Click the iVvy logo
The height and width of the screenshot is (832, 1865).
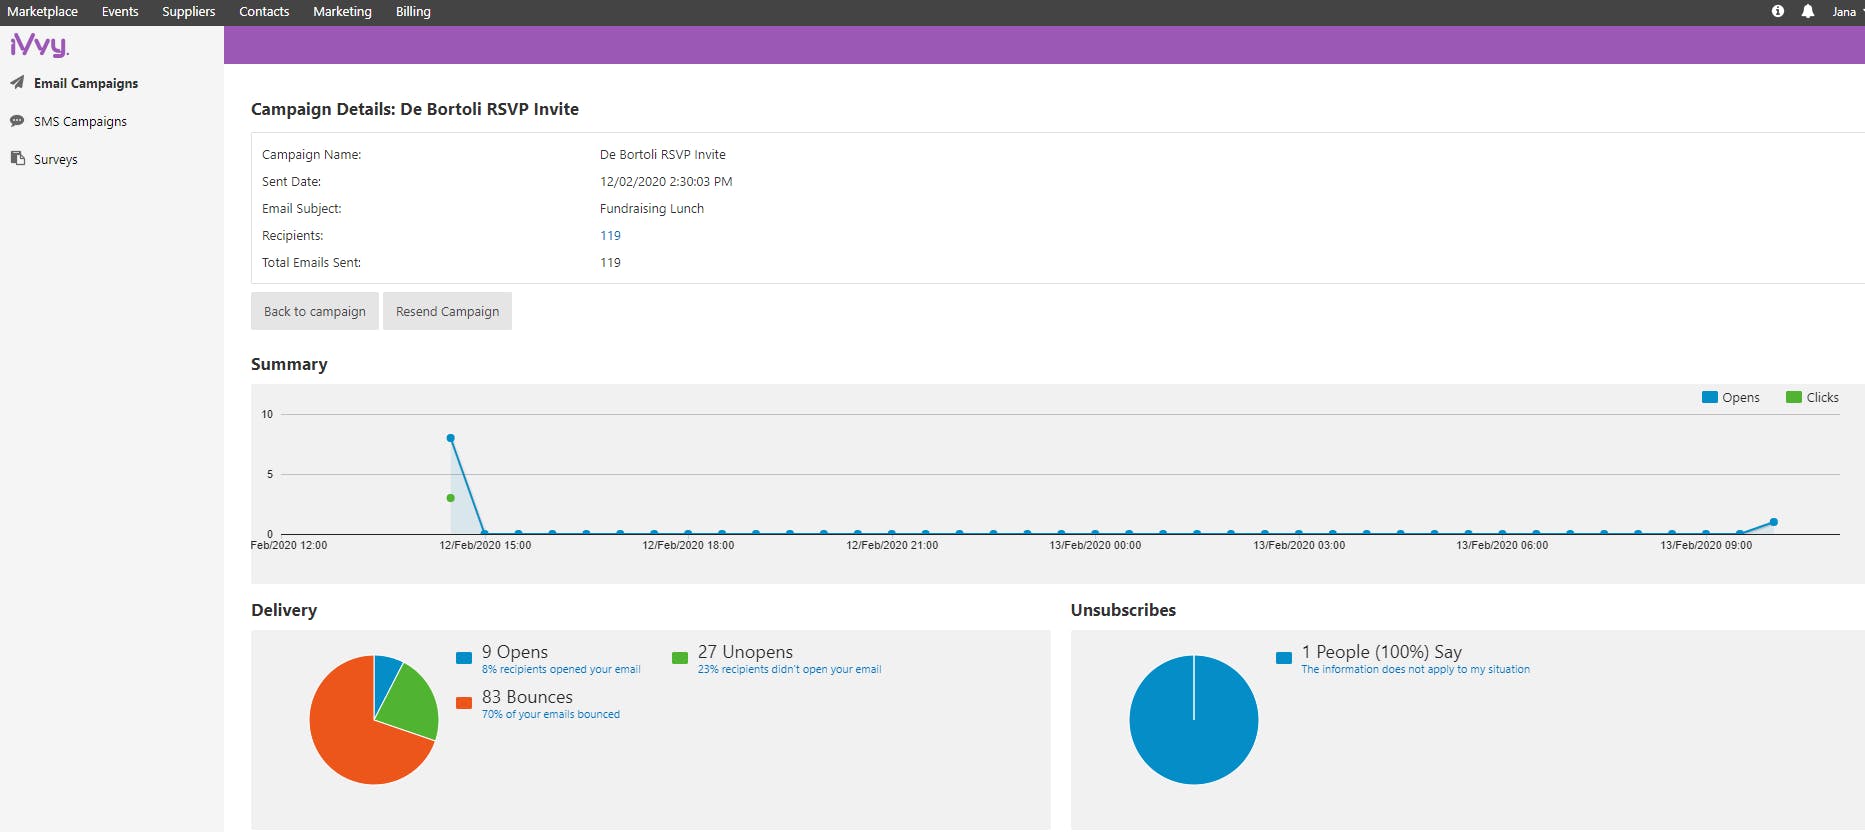[x=39, y=45]
